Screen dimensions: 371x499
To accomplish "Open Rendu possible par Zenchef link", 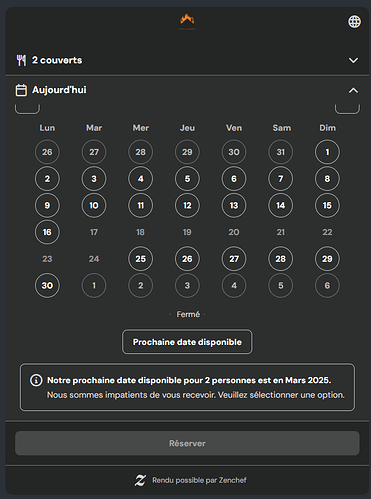I will pos(199,480).
